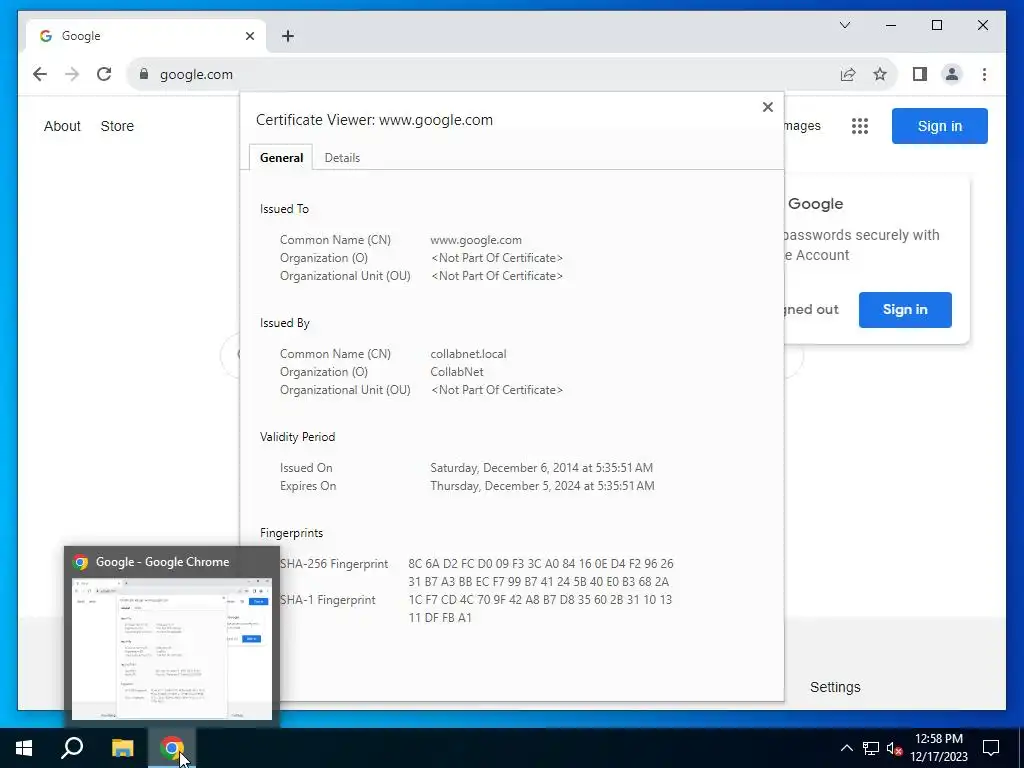Click Sign in inside the Google card
This screenshot has width=1024, height=768.
[x=904, y=310]
